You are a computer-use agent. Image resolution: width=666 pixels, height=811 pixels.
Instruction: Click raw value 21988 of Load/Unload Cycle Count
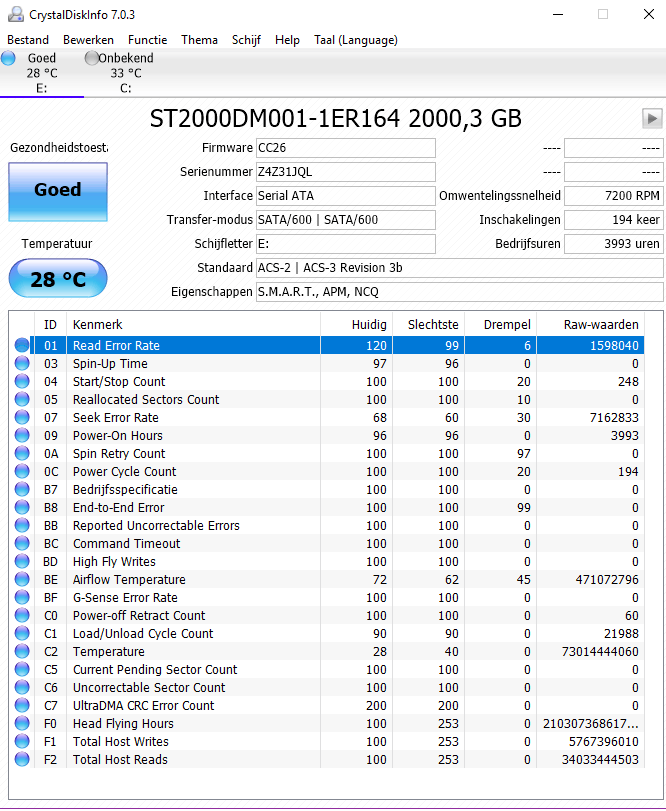(621, 634)
